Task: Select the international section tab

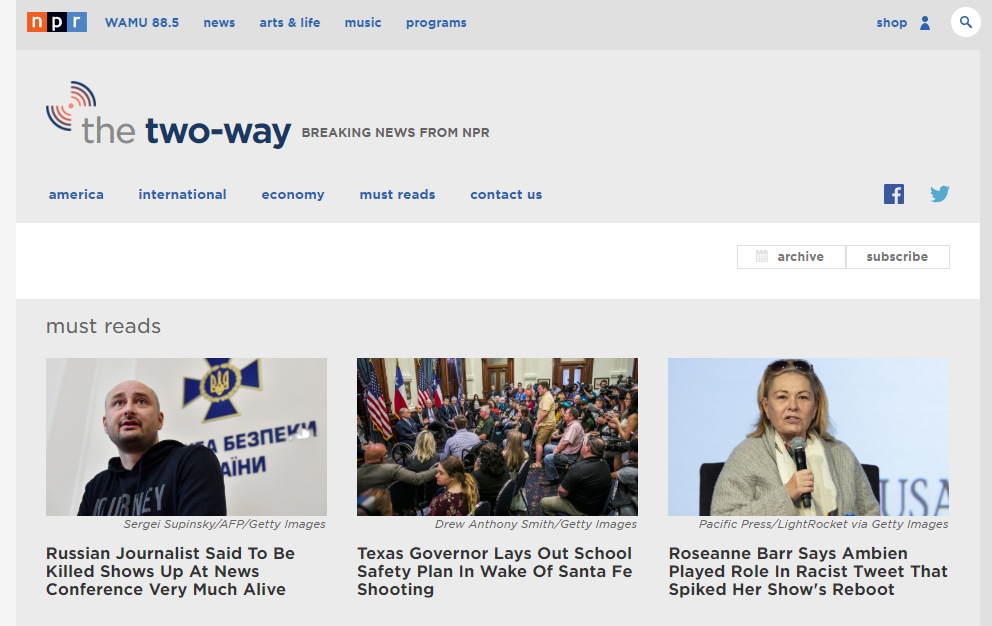Action: (x=182, y=194)
